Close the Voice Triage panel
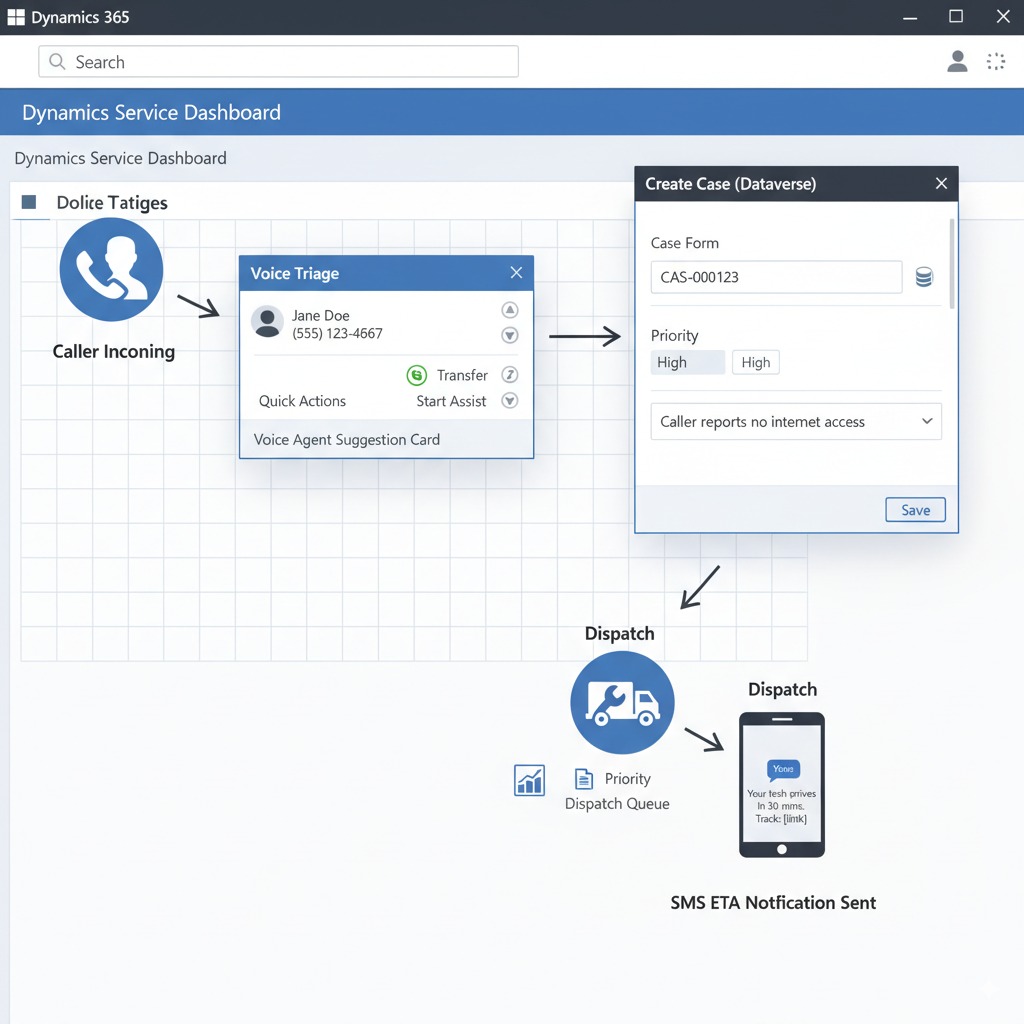1024x1024 pixels. pyautogui.click(x=516, y=272)
